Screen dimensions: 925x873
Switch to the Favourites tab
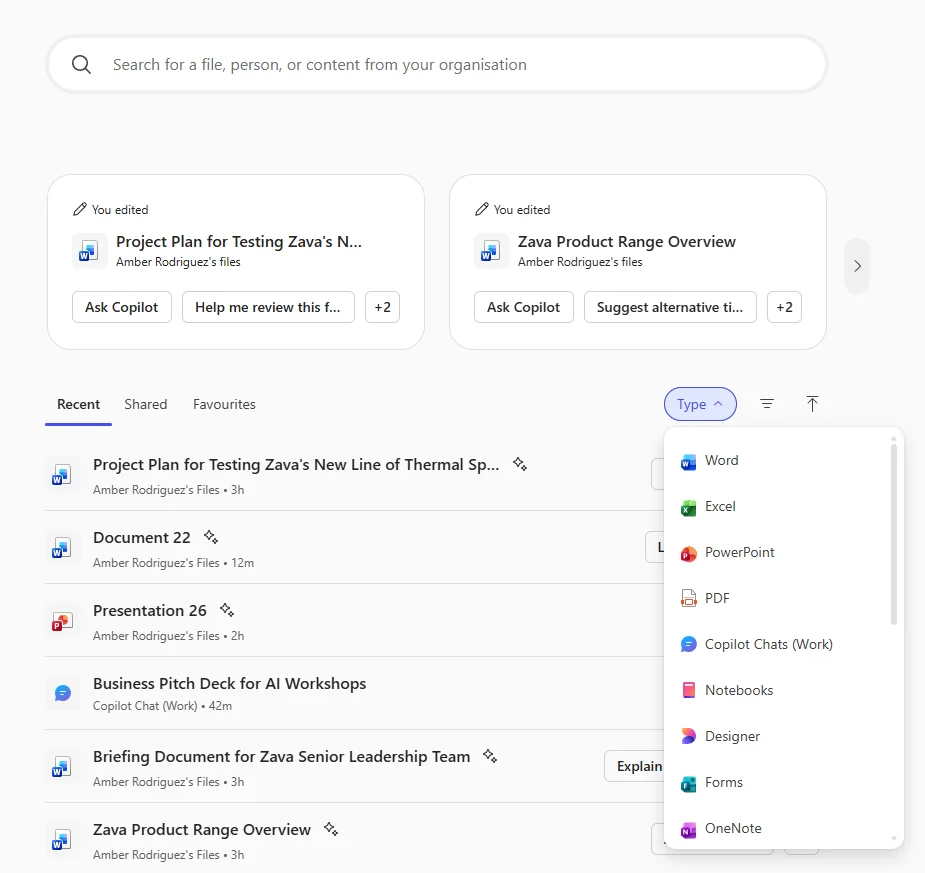point(224,404)
